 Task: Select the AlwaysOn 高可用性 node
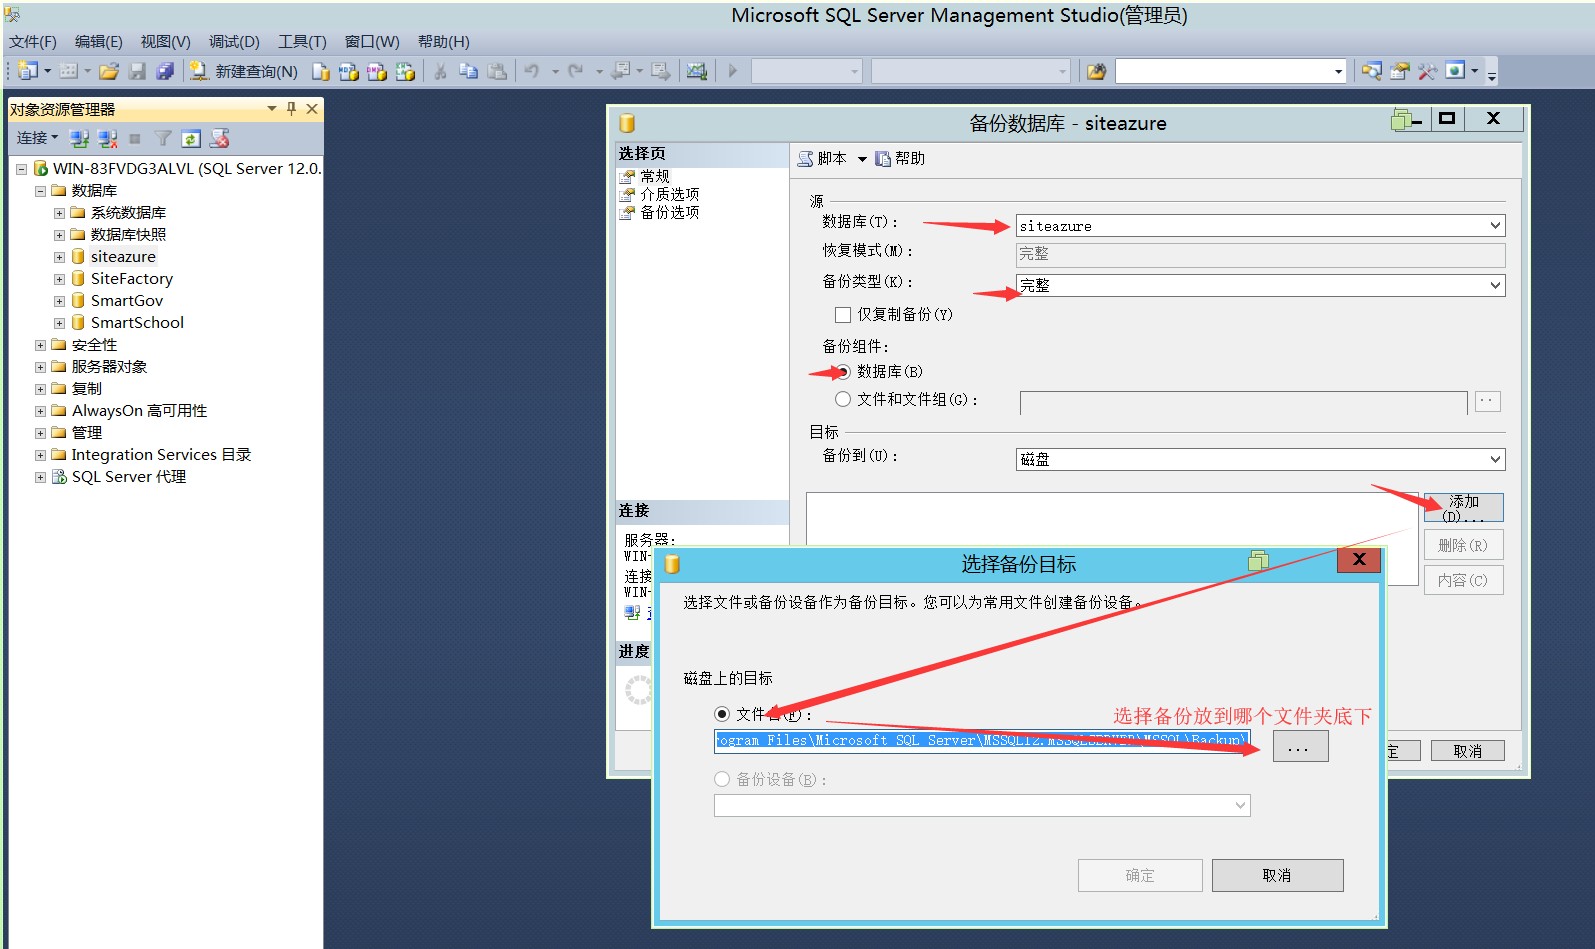coord(139,411)
